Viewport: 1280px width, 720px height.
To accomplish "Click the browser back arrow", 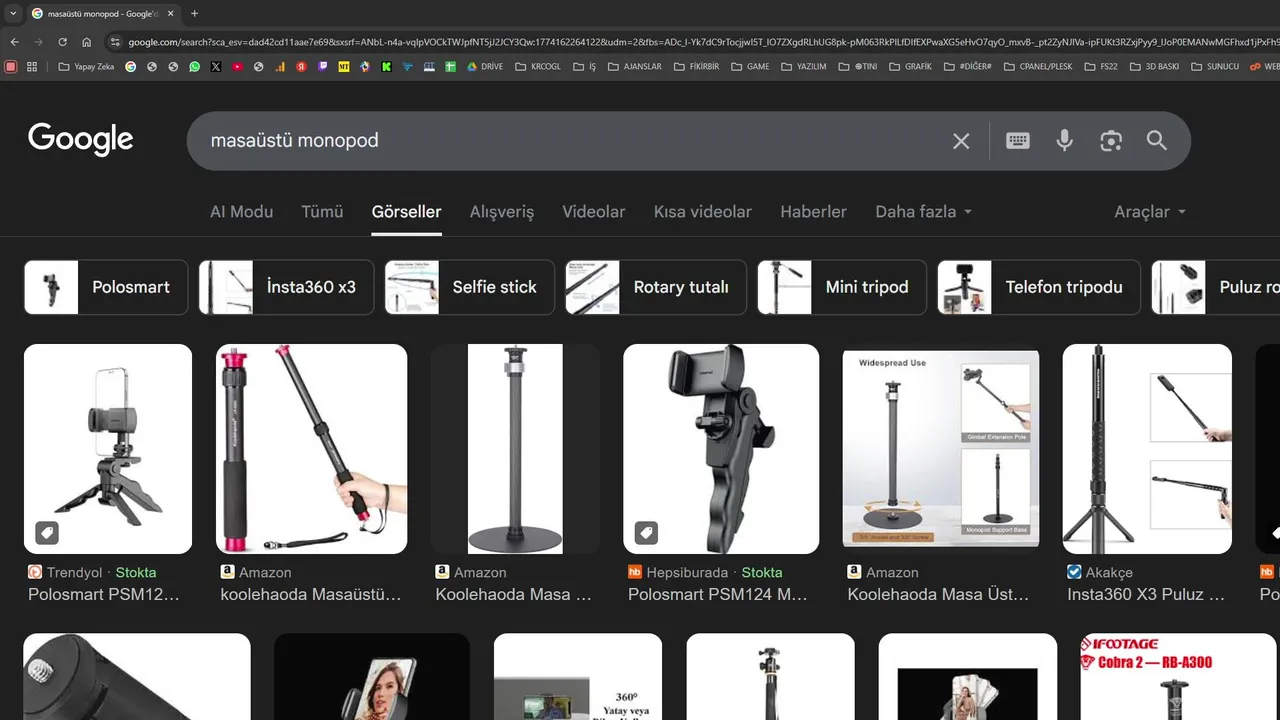I will click(14, 42).
